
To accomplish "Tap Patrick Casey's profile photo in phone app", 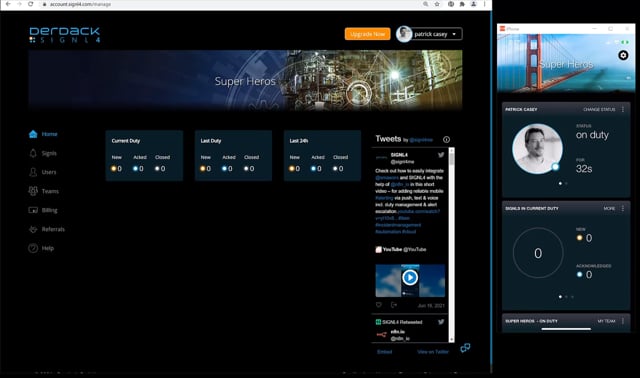I will [537, 149].
